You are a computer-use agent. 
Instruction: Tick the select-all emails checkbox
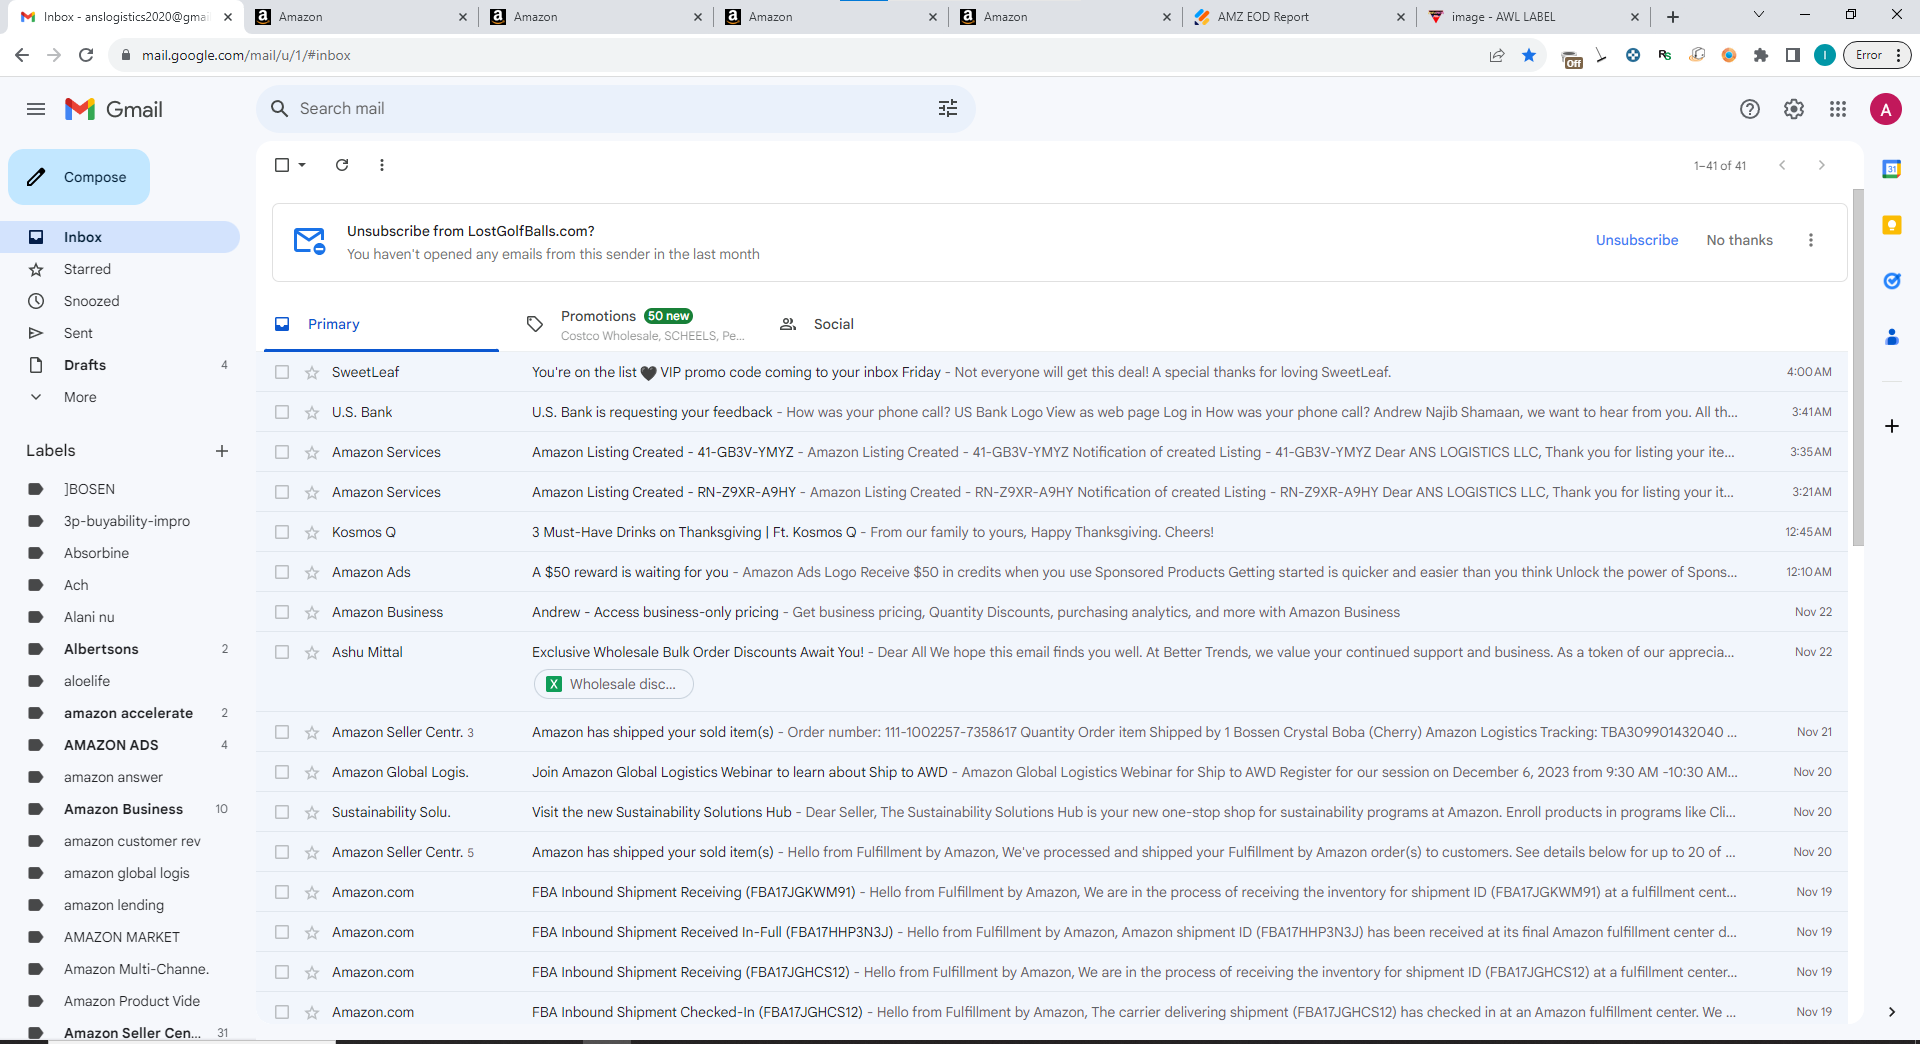(x=282, y=165)
